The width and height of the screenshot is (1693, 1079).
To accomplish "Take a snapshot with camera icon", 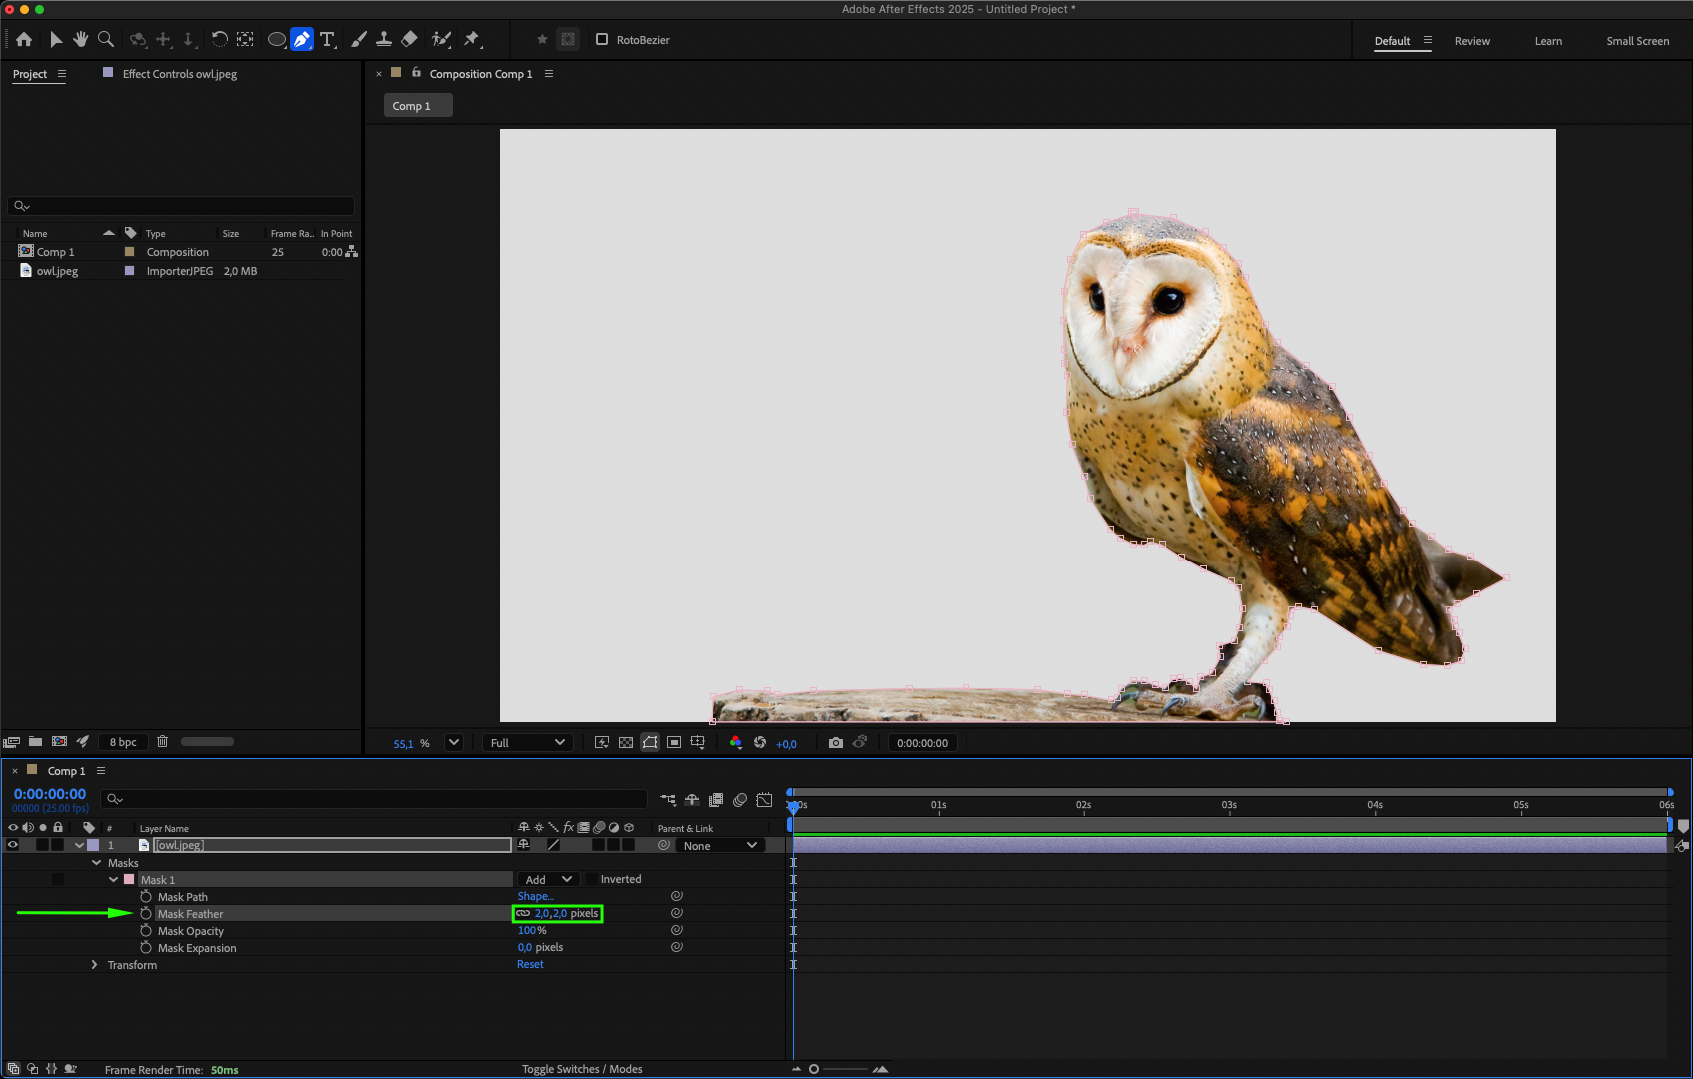I will coord(836,743).
